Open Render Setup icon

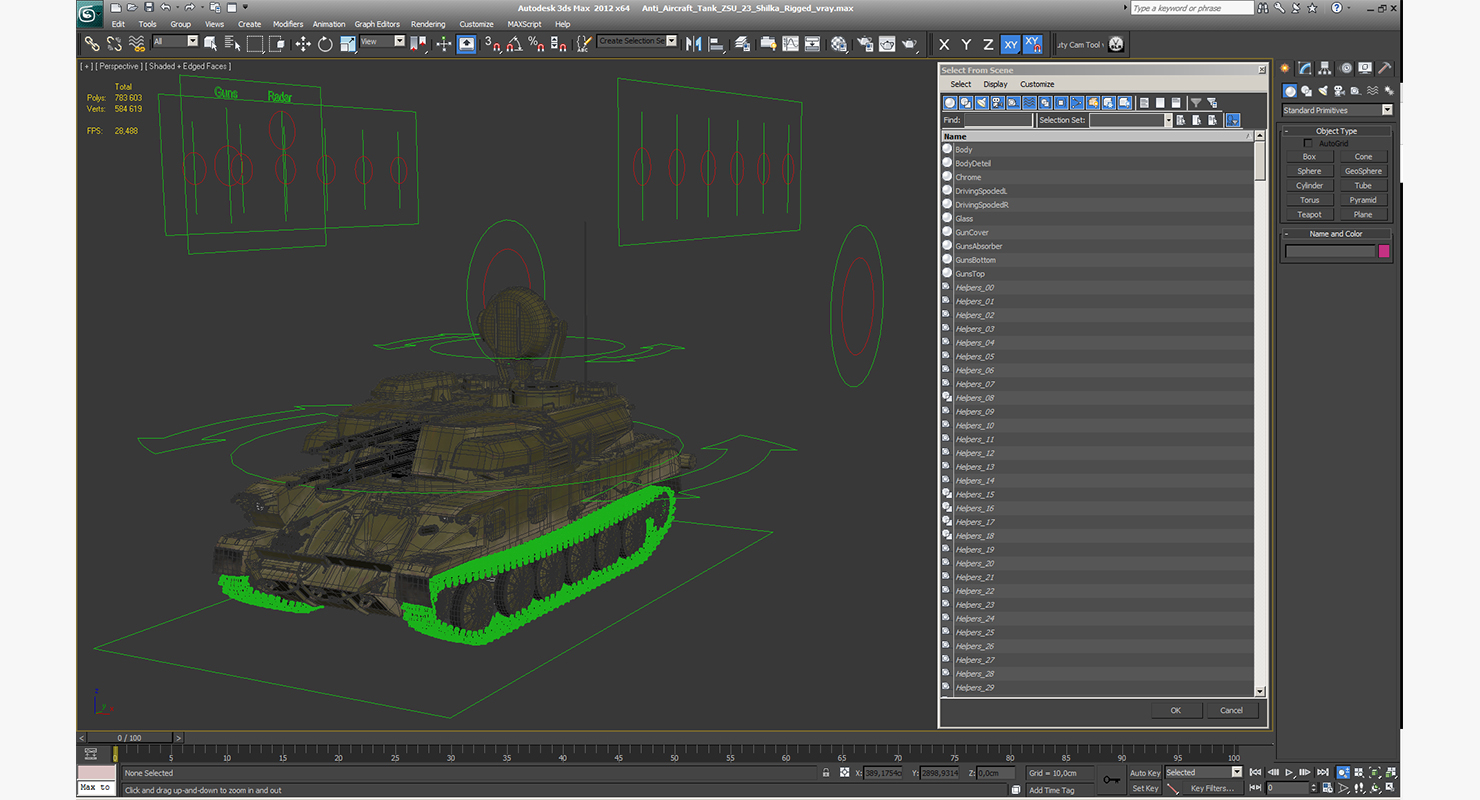coord(864,44)
